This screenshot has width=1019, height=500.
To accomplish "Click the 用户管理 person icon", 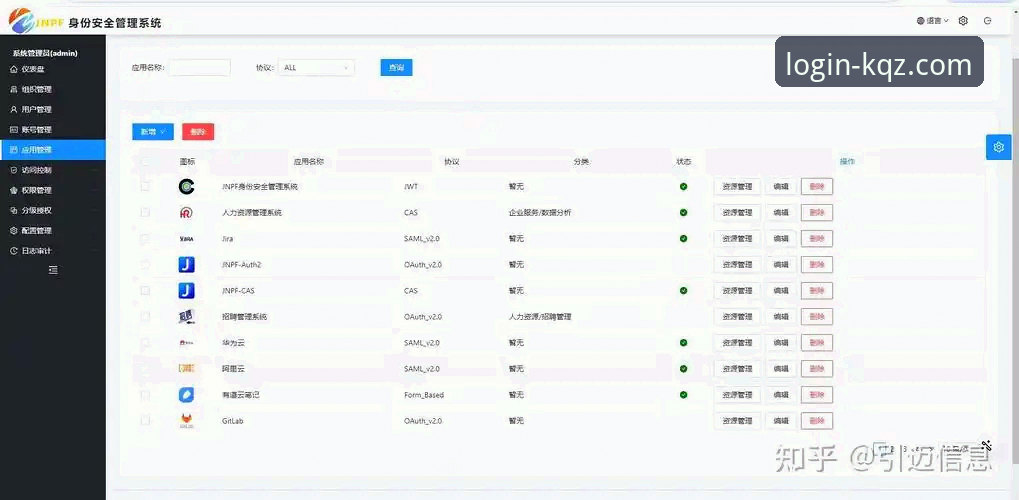I will (x=14, y=109).
